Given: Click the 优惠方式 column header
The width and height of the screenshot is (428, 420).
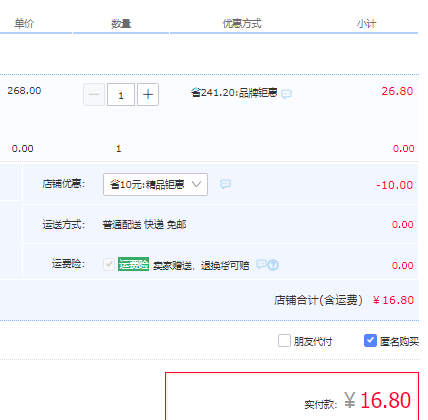Looking at the screenshot, I should coord(242,24).
